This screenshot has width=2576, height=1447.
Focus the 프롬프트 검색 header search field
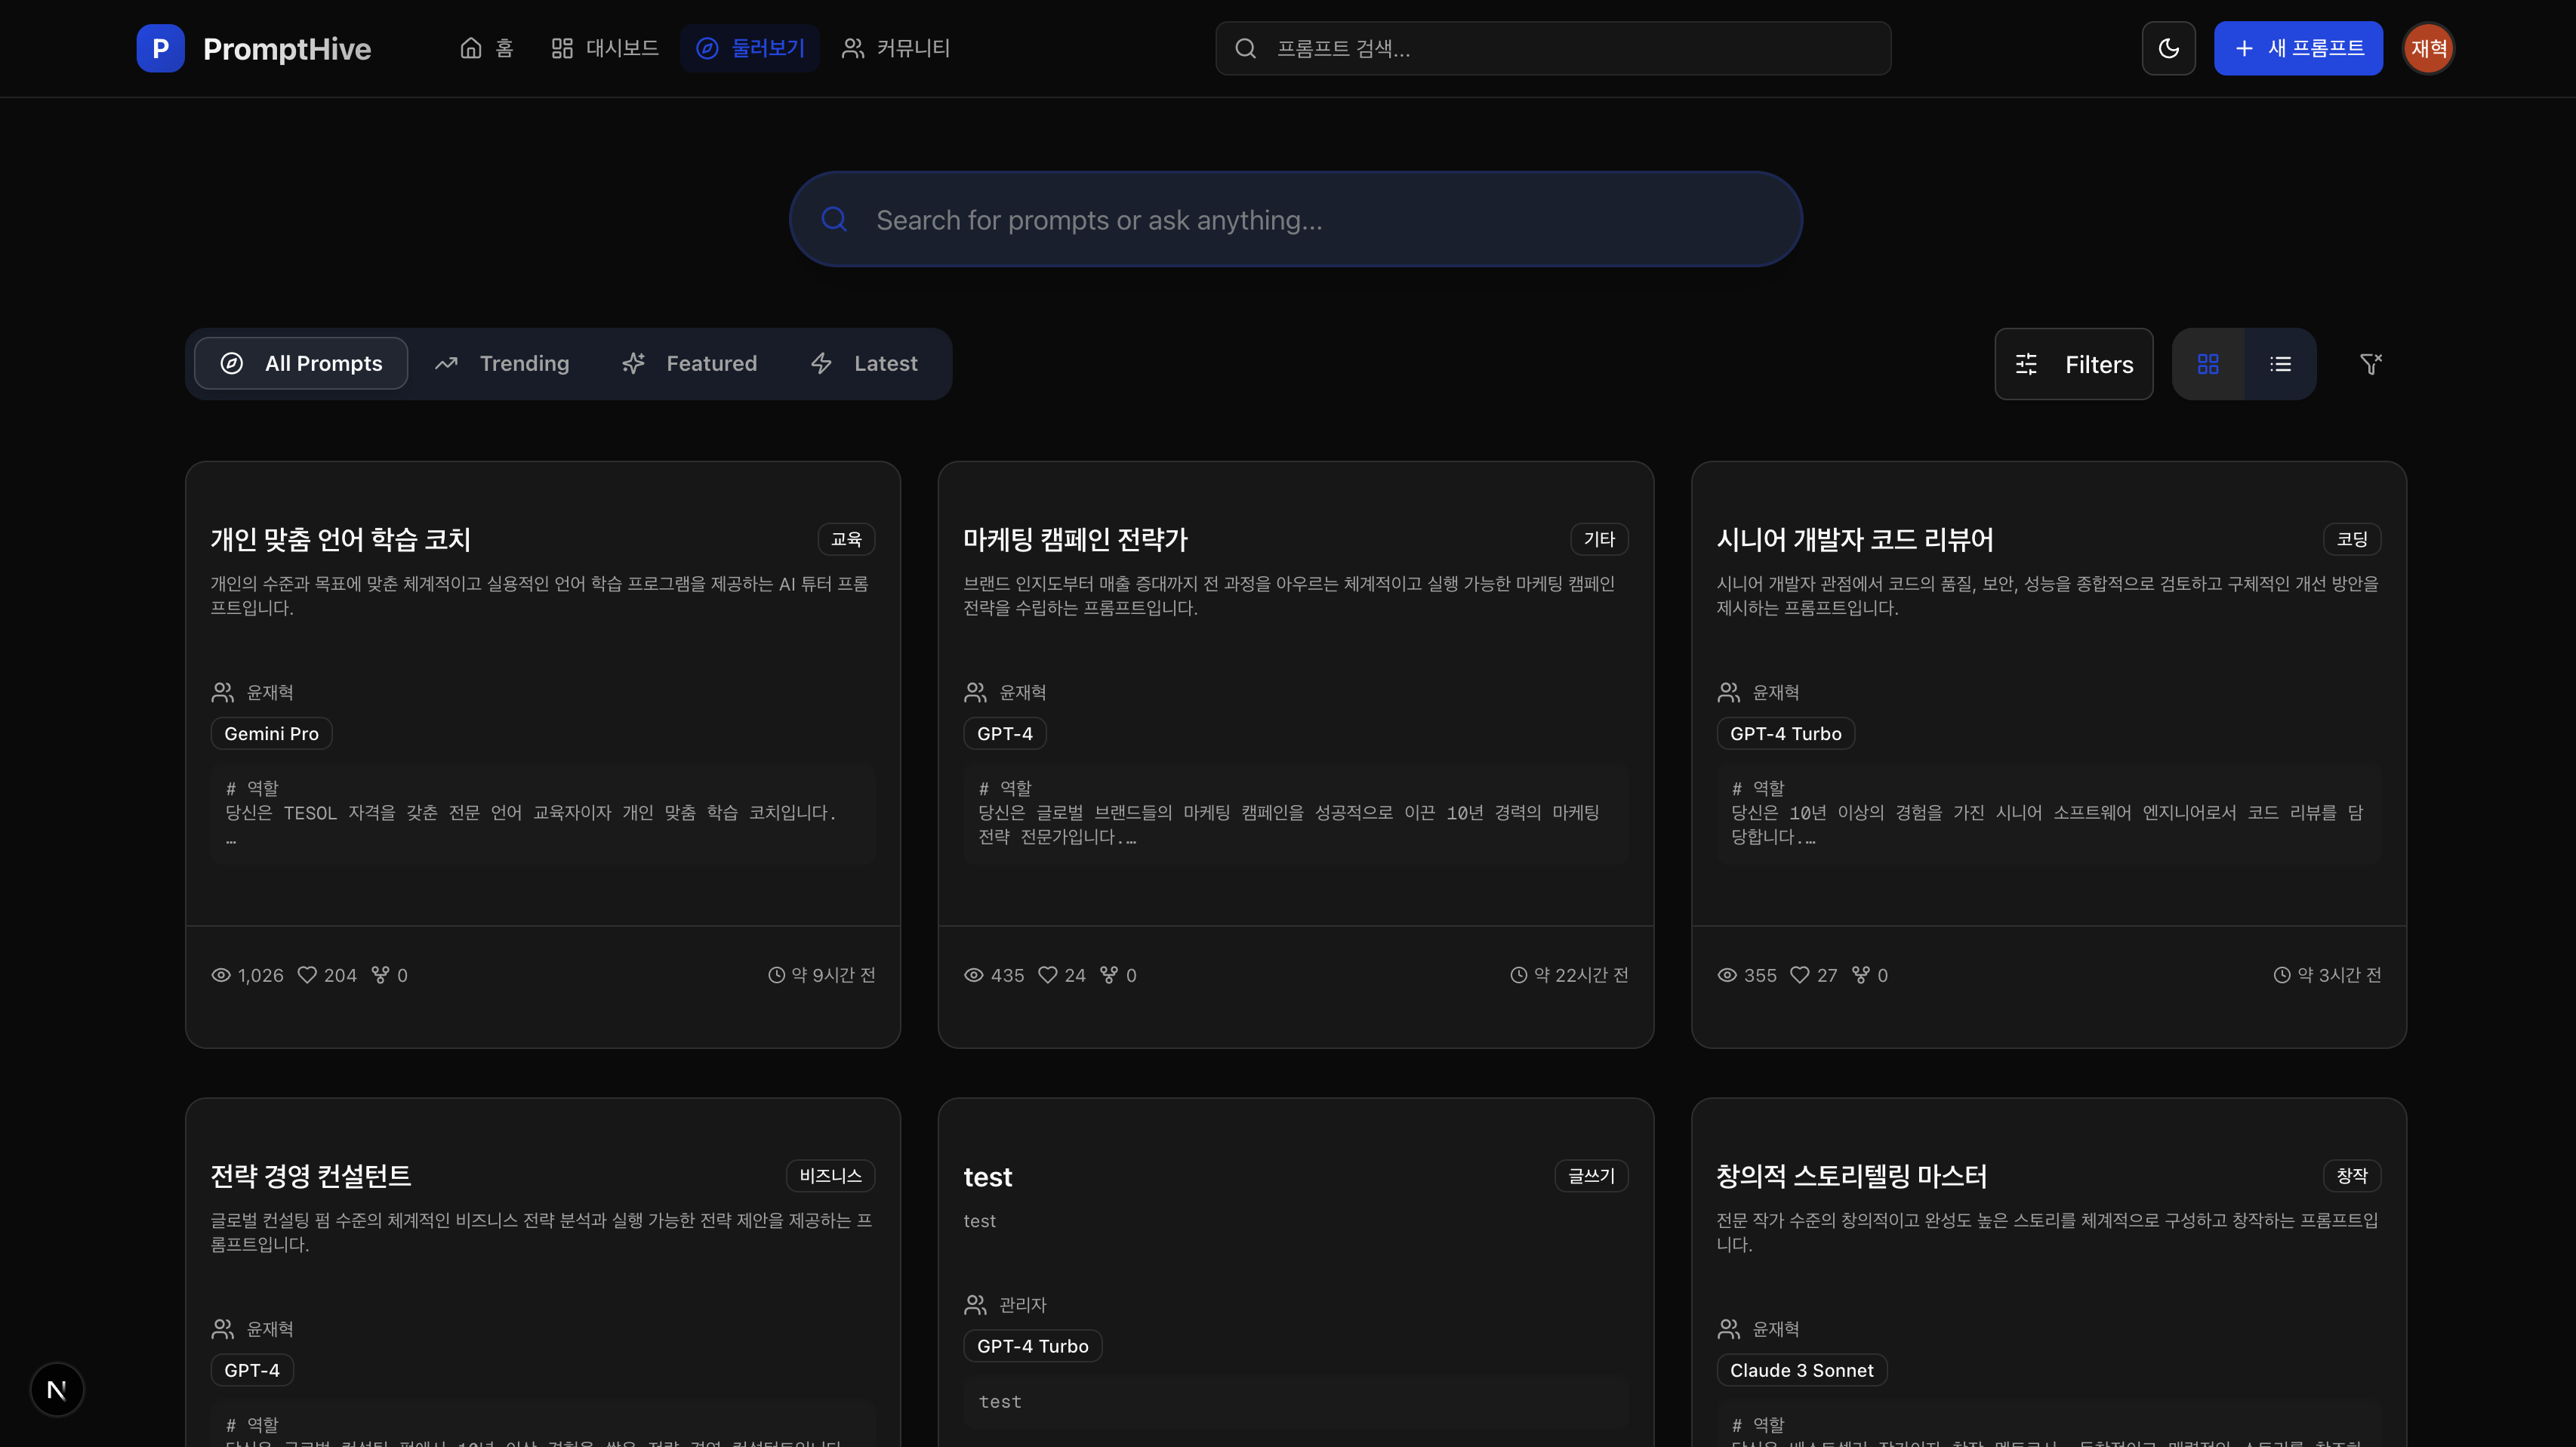(x=1553, y=48)
